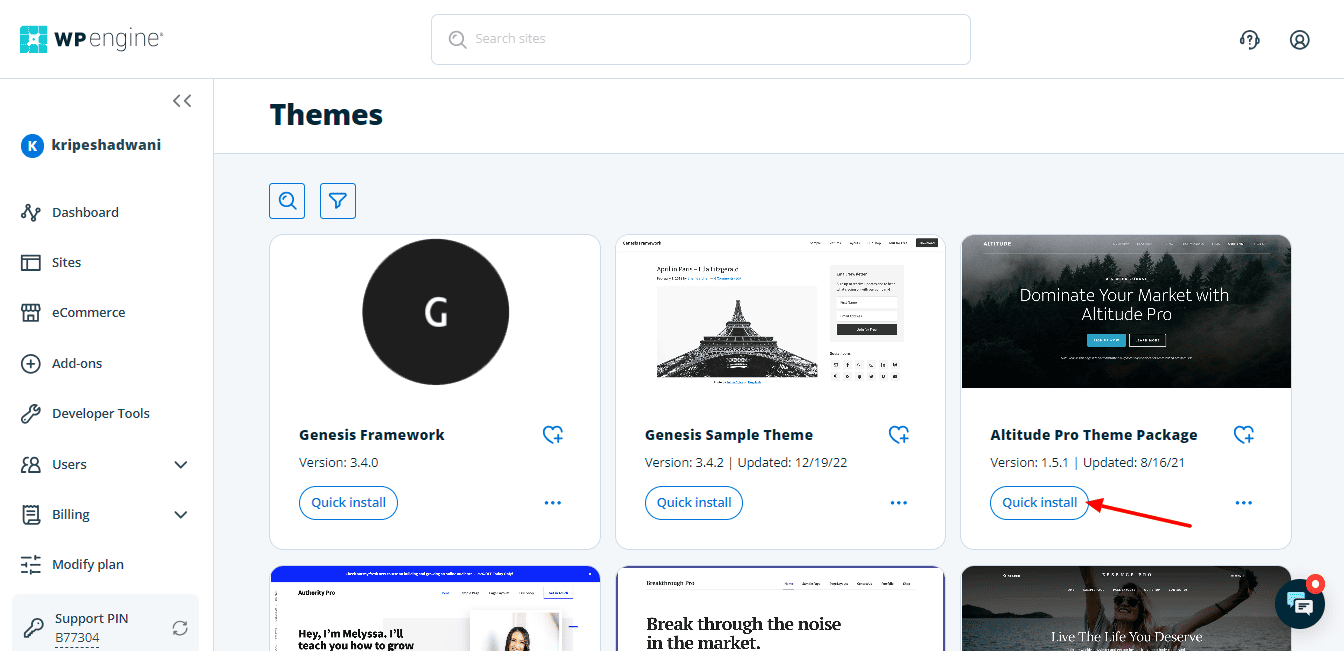Image resolution: width=1344 pixels, height=651 pixels.
Task: Quick install Genesis Sample Theme
Action: click(694, 503)
